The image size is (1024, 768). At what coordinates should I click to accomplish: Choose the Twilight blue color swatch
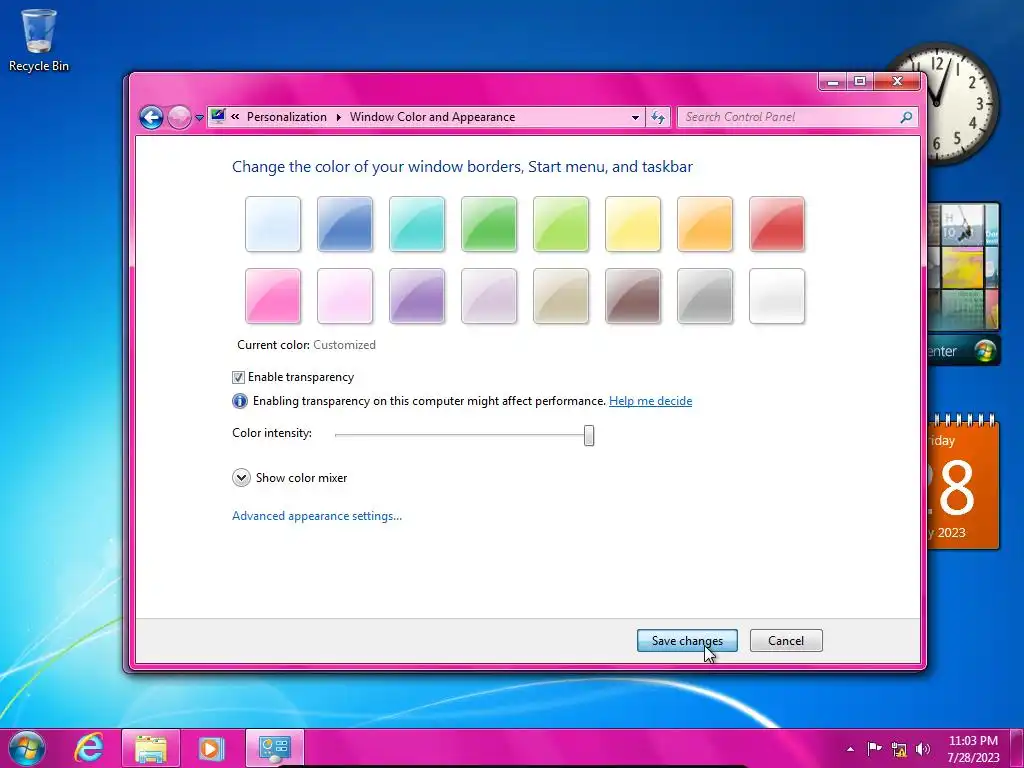click(x=345, y=224)
